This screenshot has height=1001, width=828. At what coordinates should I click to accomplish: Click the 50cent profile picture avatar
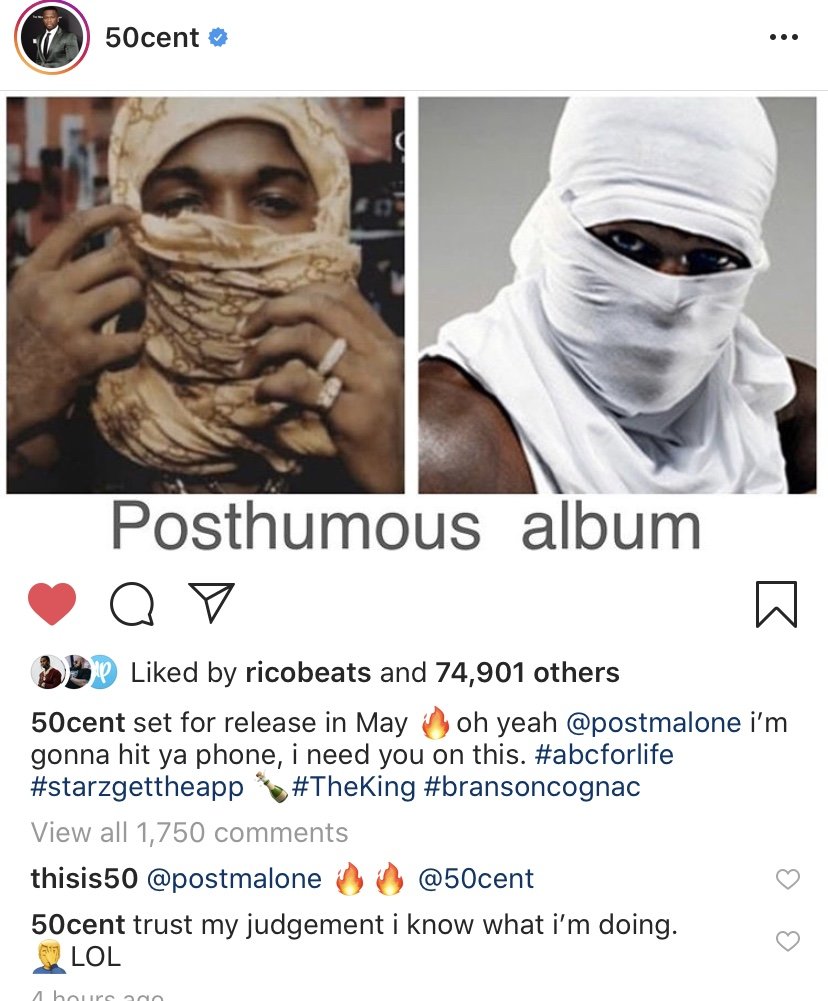point(52,37)
